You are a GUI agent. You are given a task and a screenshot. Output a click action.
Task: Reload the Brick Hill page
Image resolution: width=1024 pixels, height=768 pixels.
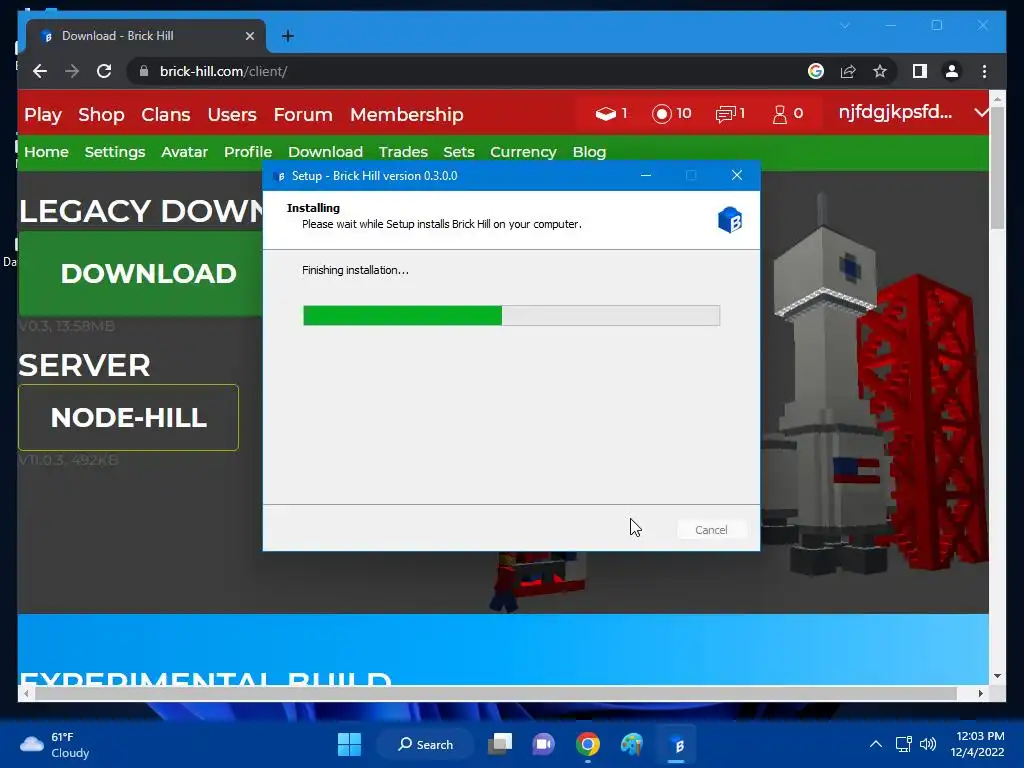[104, 71]
